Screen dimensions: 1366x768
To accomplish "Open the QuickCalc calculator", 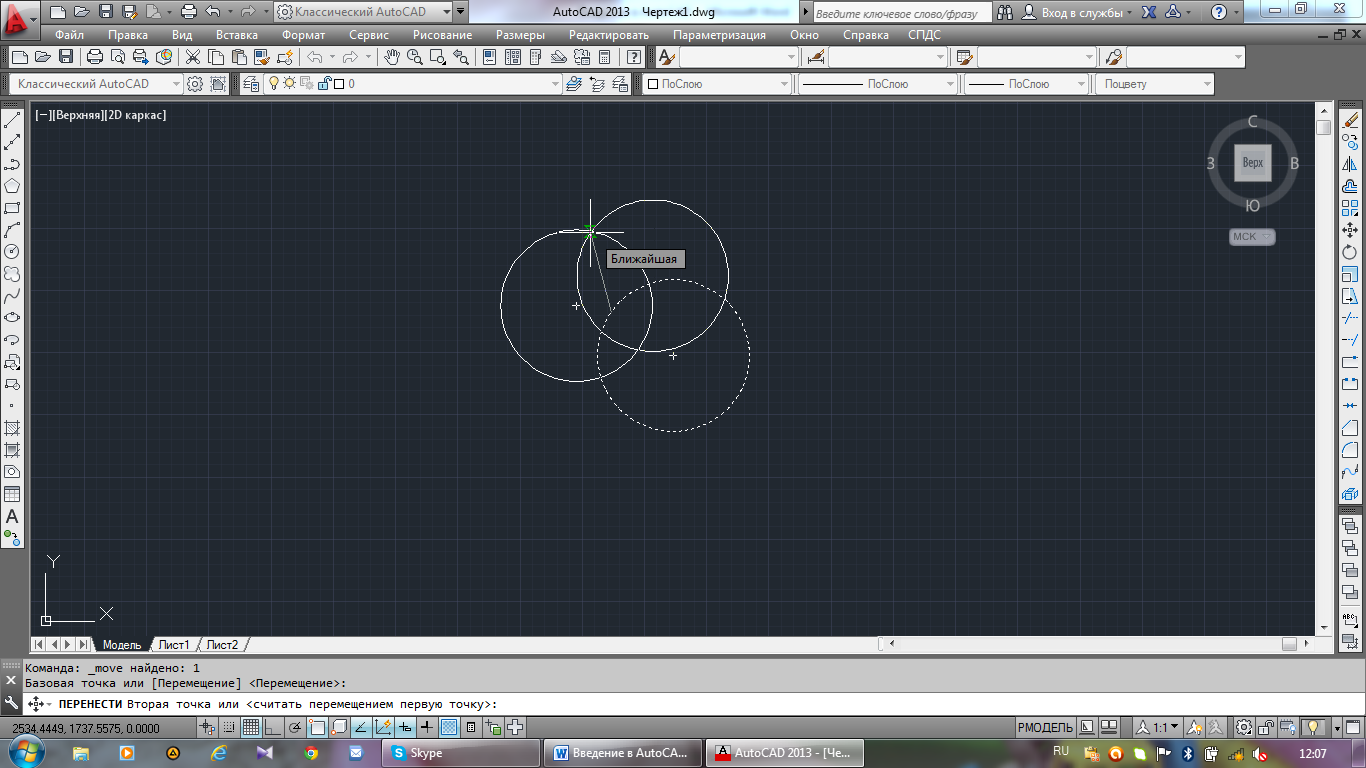I will [606, 57].
